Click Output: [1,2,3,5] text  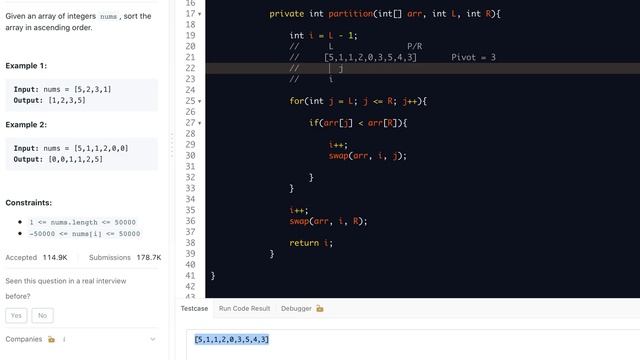50,100
